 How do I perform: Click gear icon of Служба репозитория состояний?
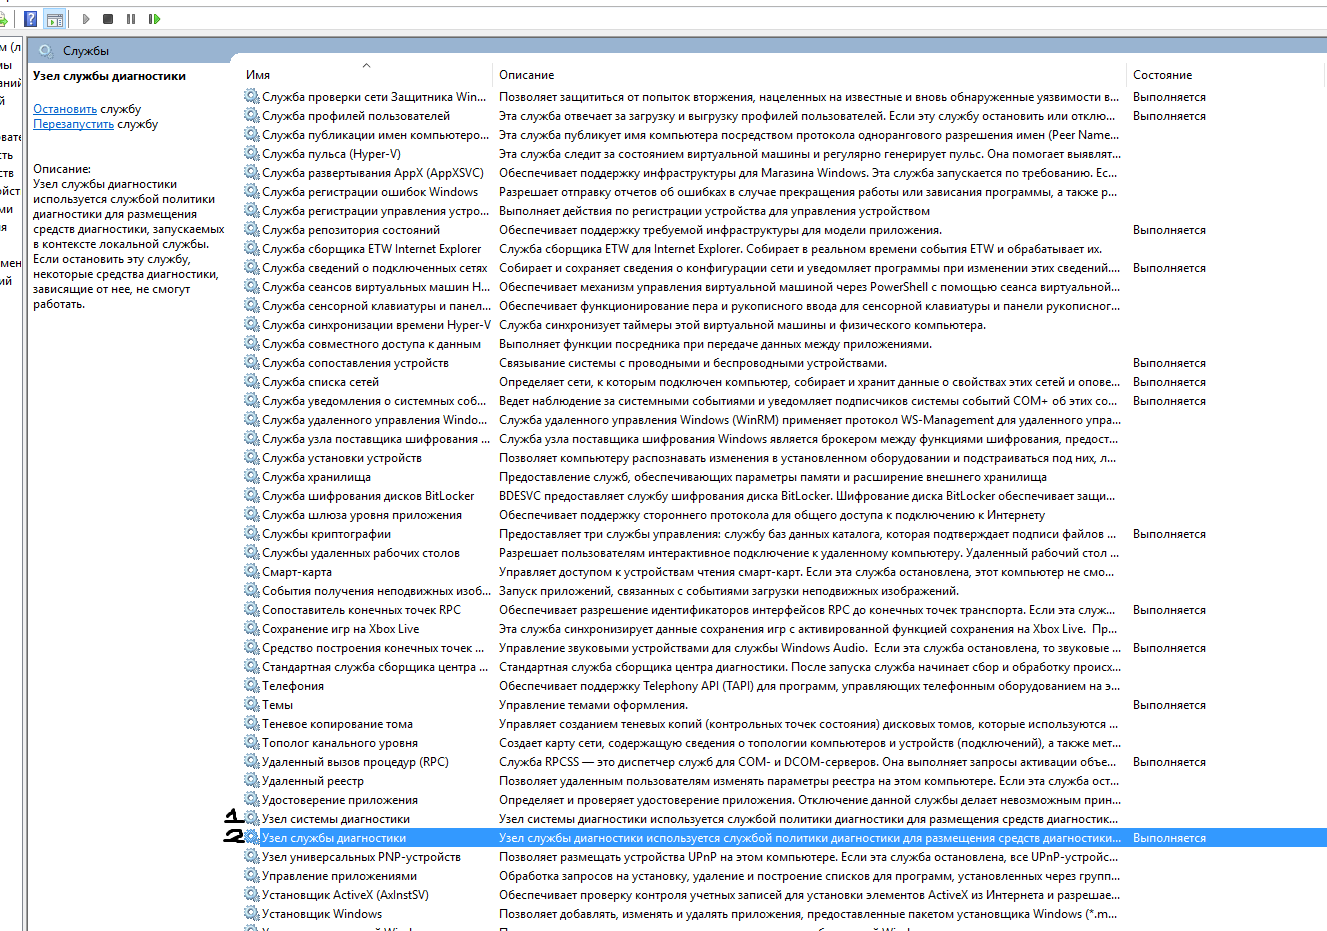coord(252,230)
